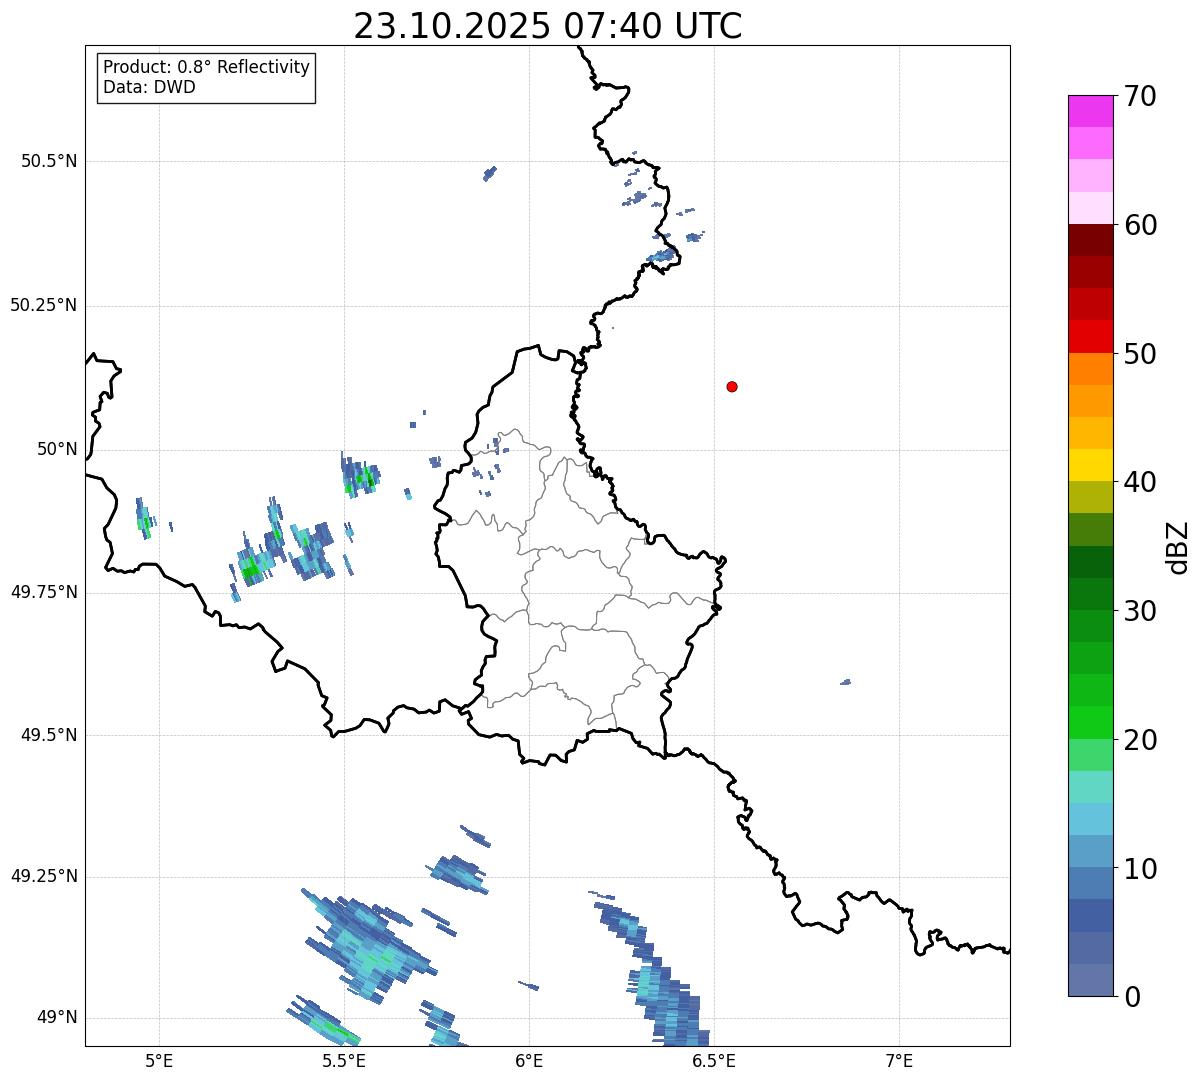
Task: Click the 49.5°N latitude label
Action: [x=49, y=735]
